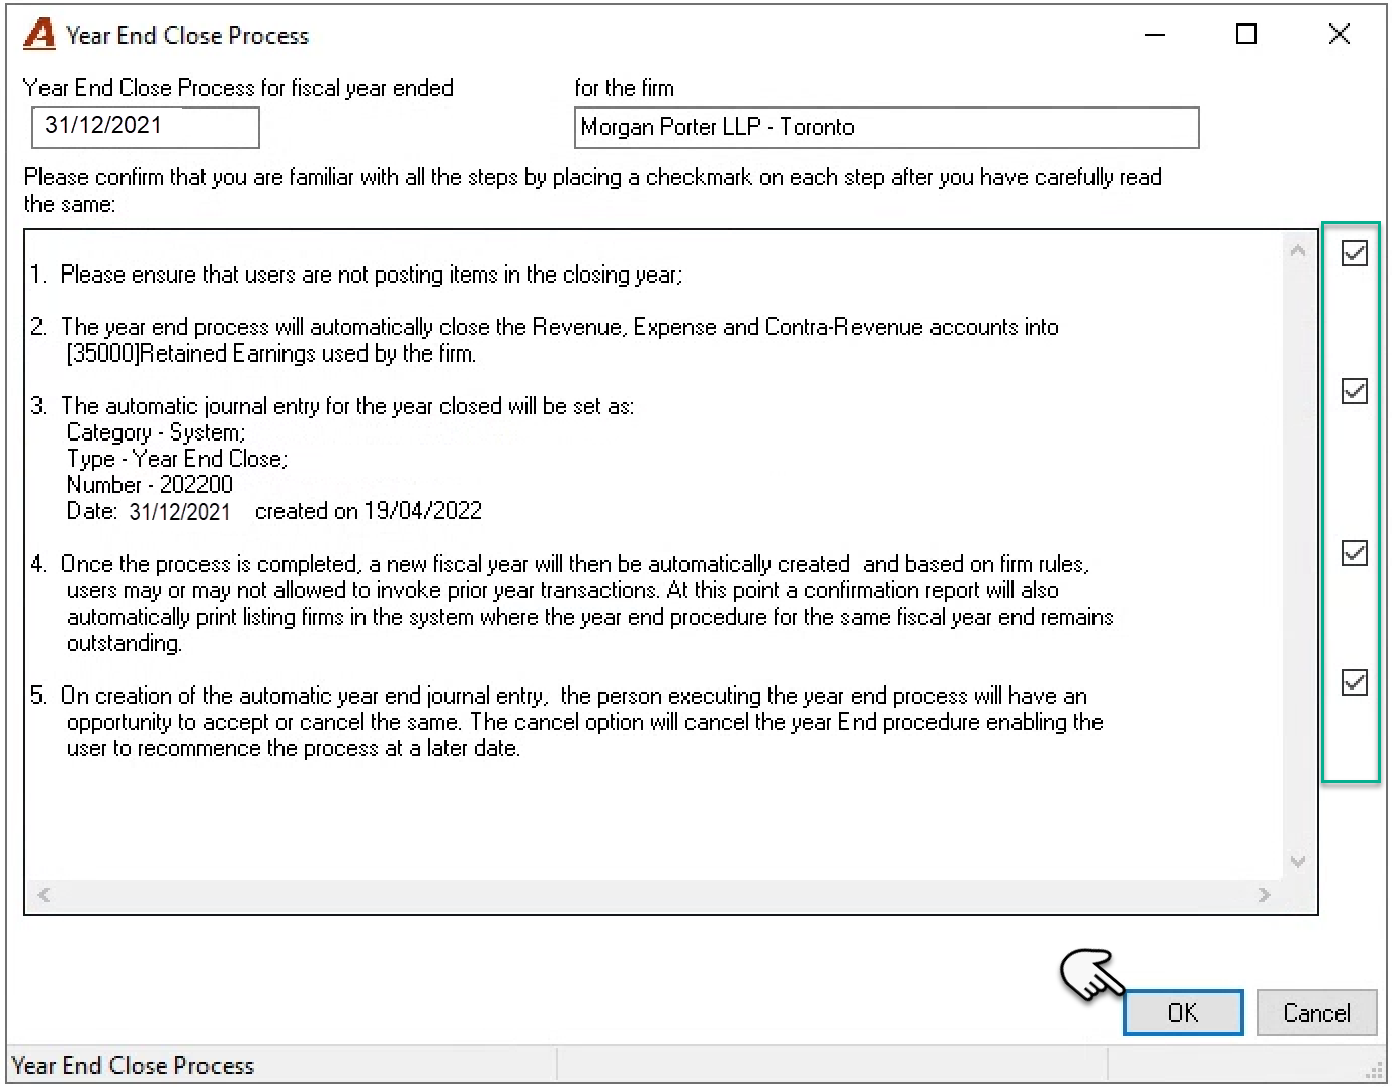This screenshot has height=1087, width=1394.
Task: Click the "[35000]Retained Earnings used by the firm." line
Action: [271, 354]
